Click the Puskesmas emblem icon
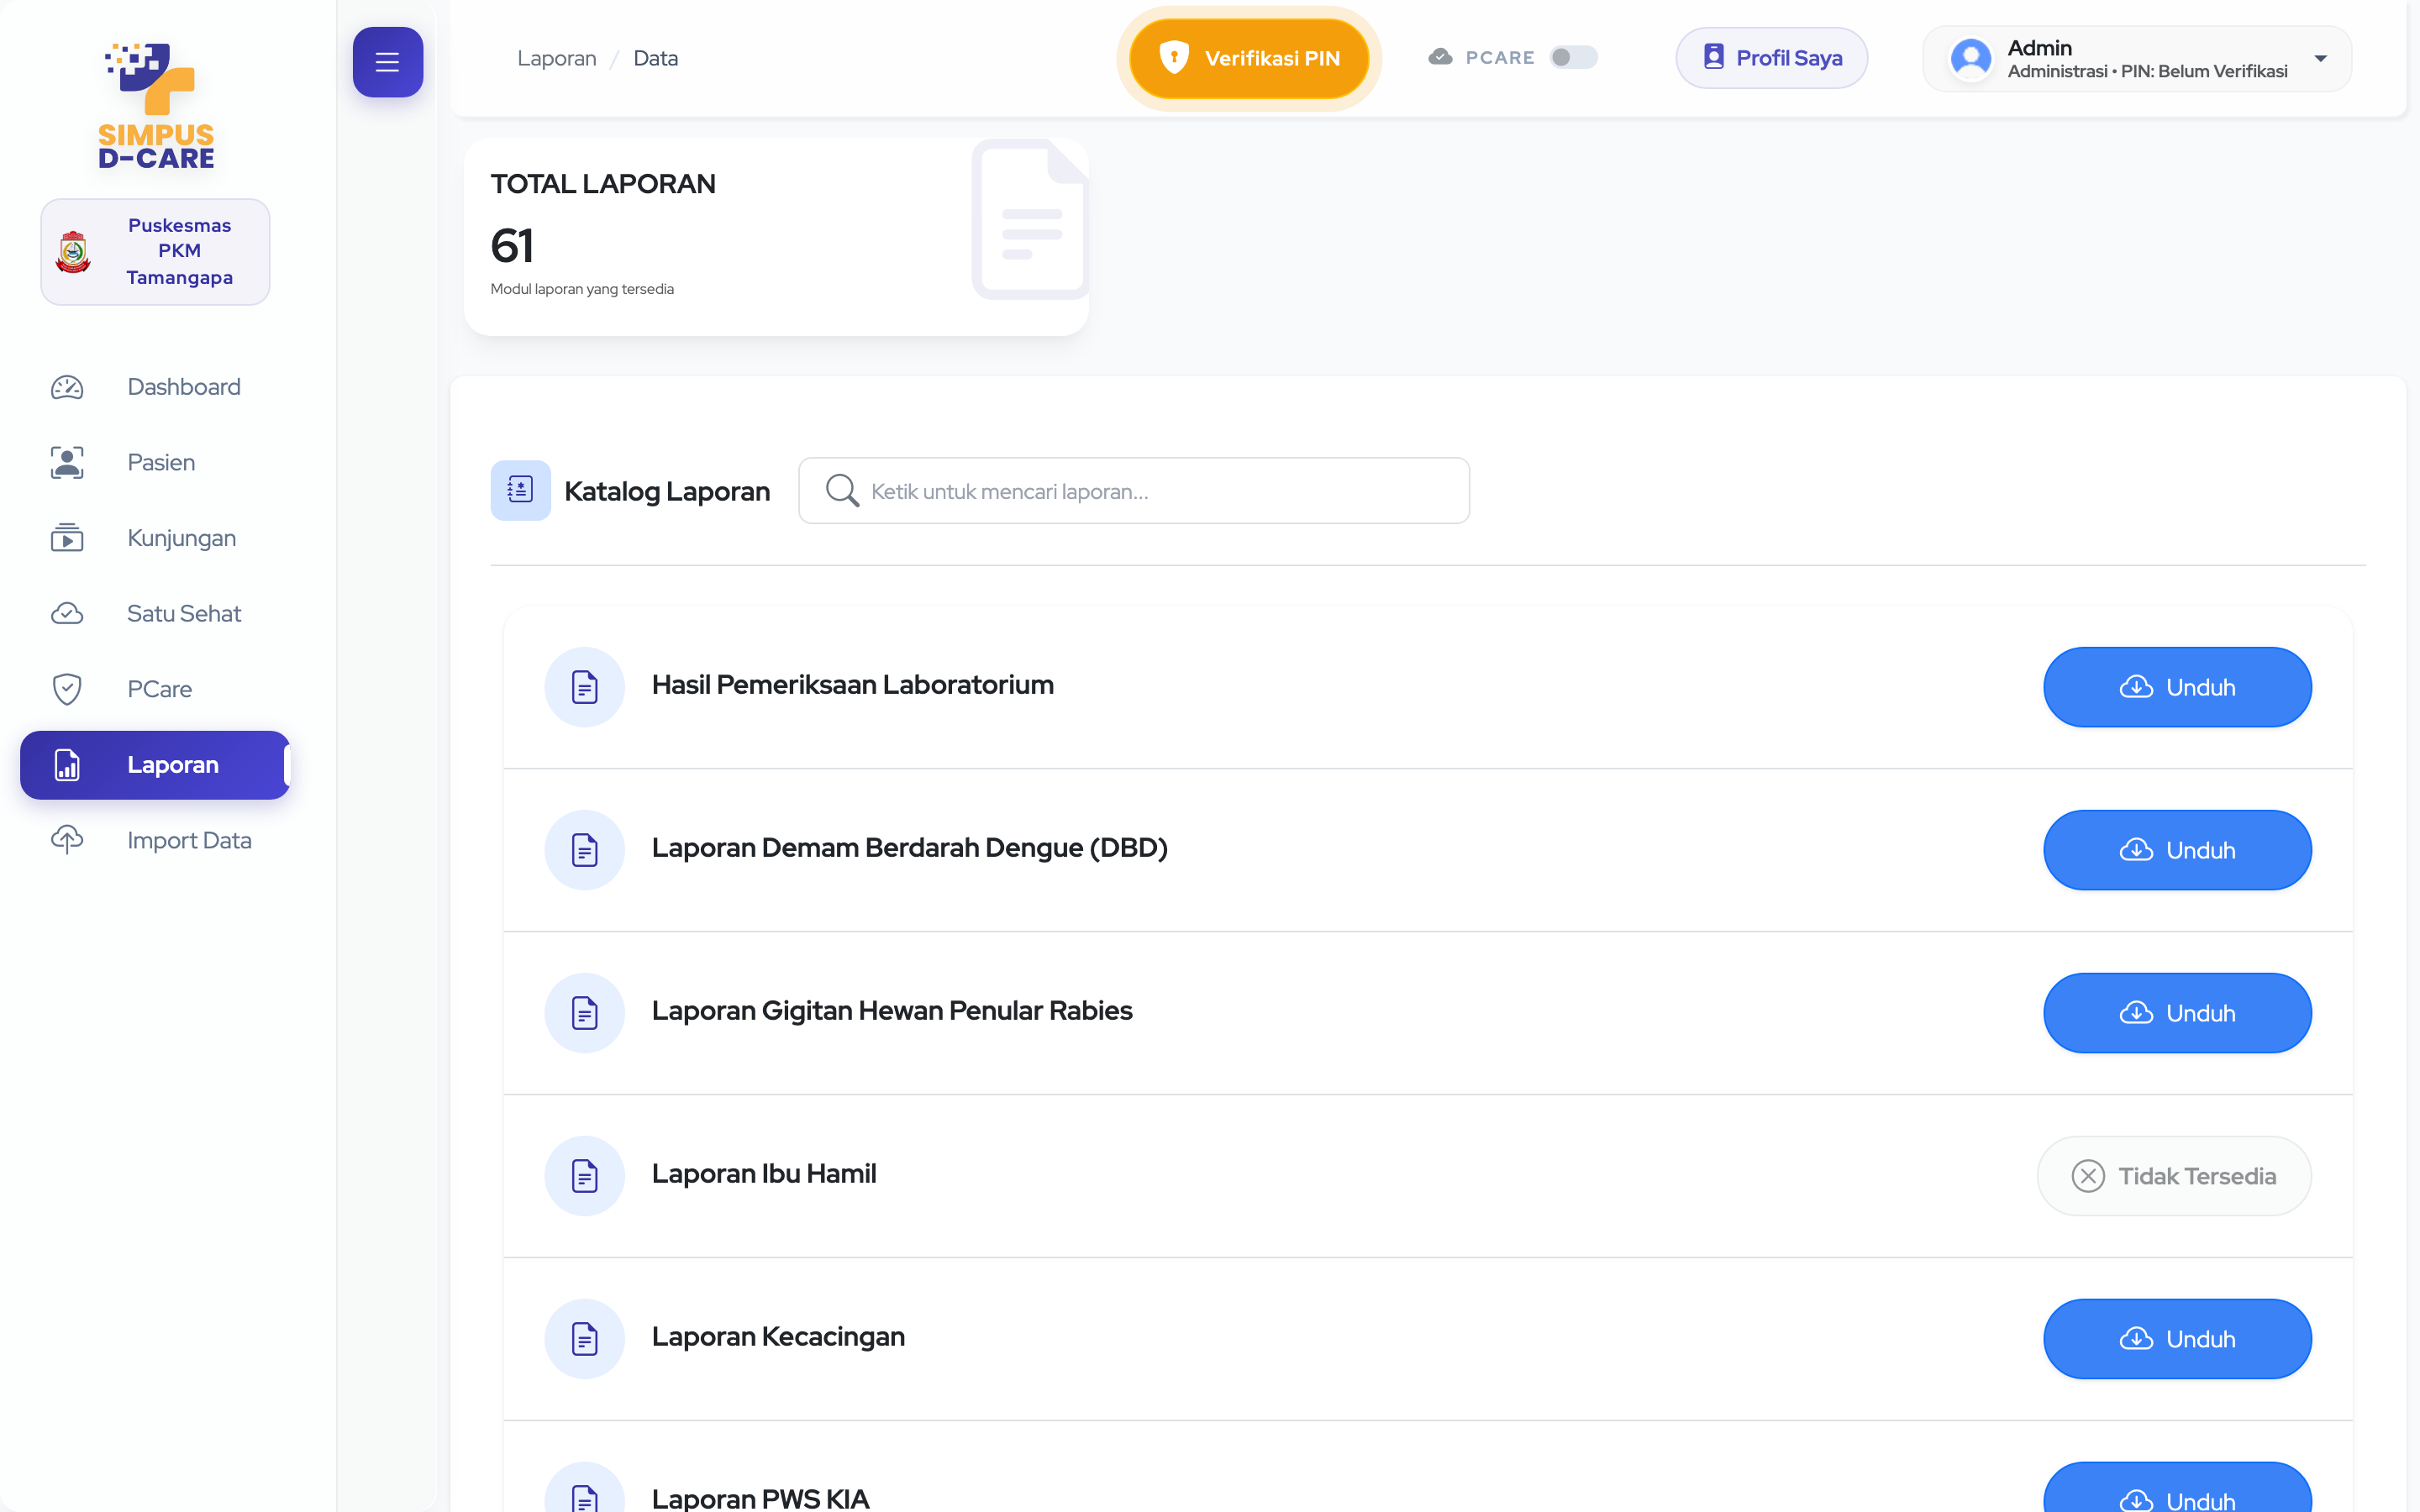 73,252
